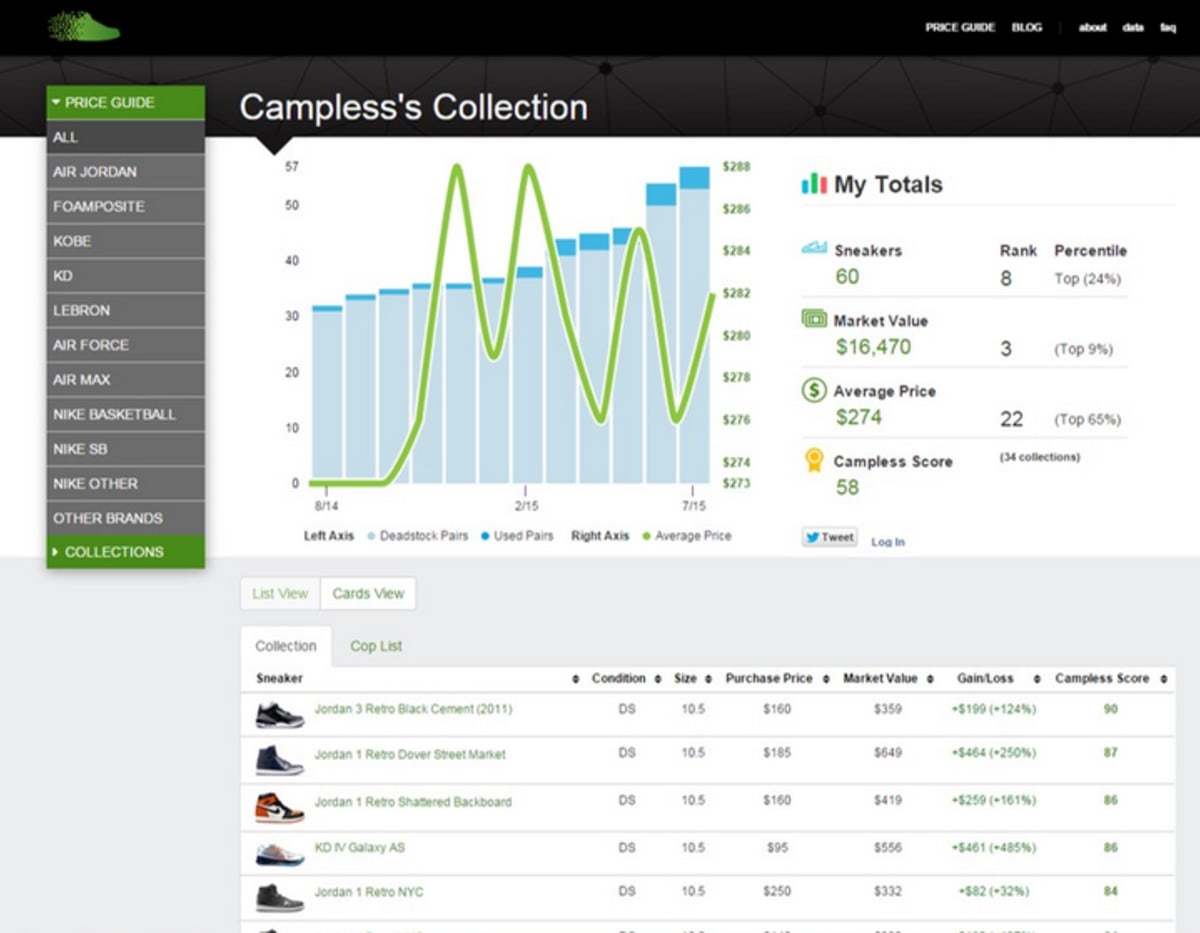Open Jordan 1 Retro Shattered Backboard

click(413, 802)
